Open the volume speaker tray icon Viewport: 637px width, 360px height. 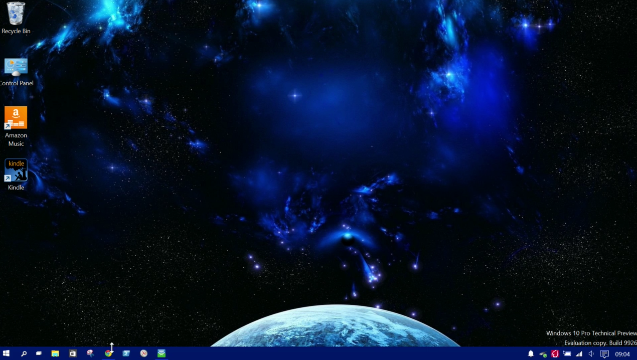592,354
